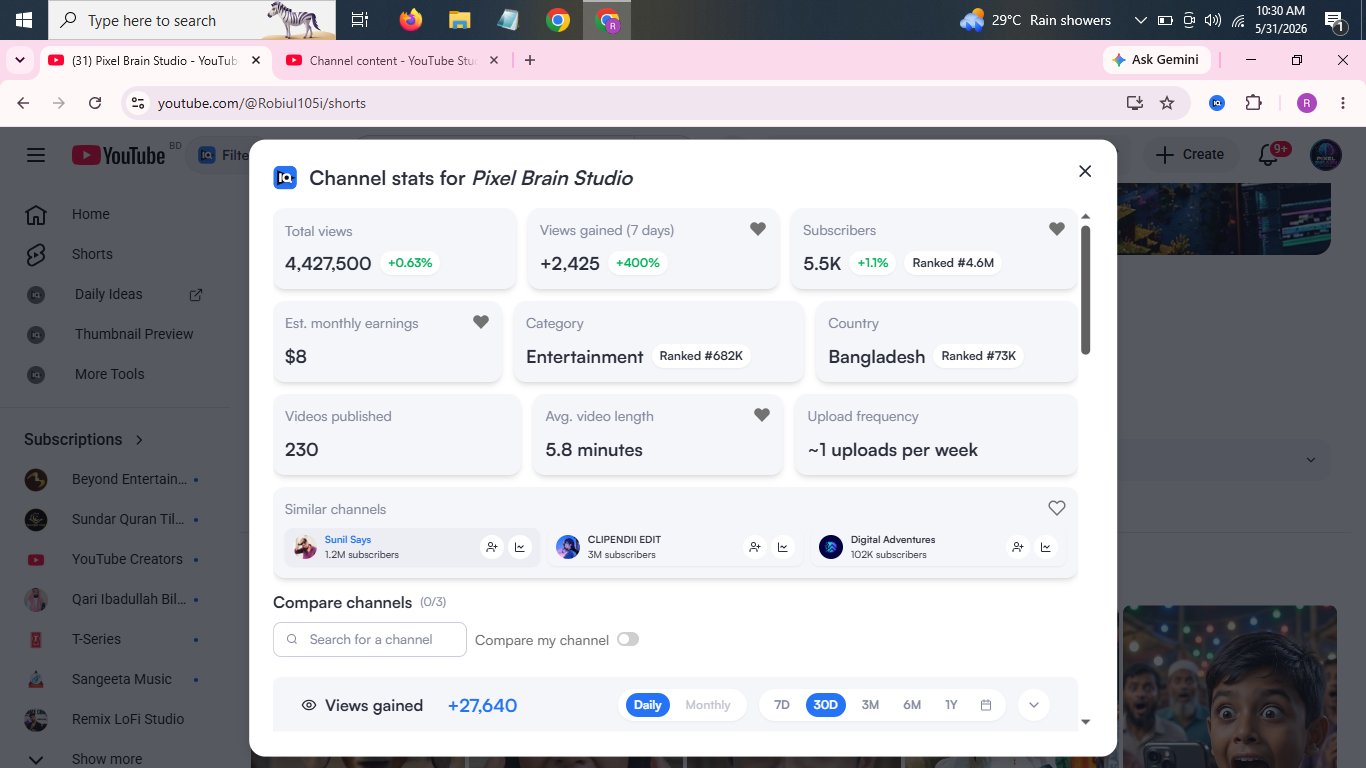The image size is (1366, 768).
Task: Show hidden system tray icons
Action: click(x=1141, y=20)
